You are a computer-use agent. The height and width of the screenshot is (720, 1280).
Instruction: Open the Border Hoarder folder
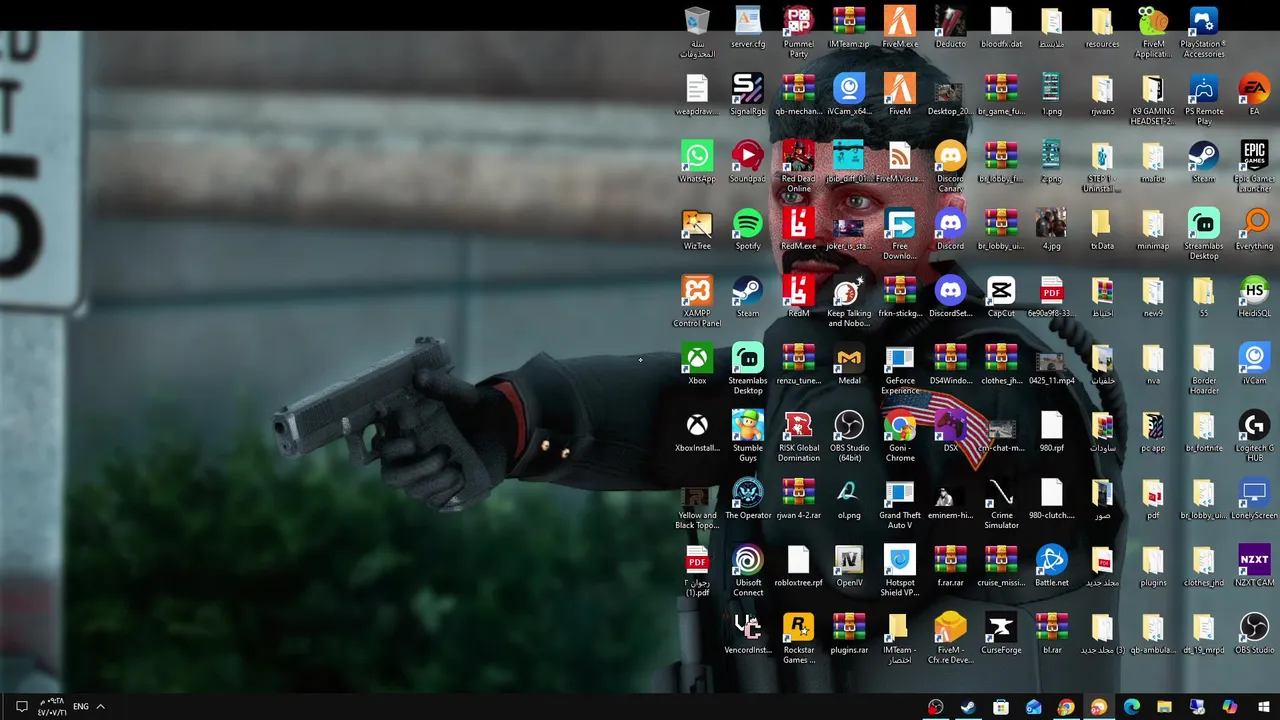(x=1203, y=368)
